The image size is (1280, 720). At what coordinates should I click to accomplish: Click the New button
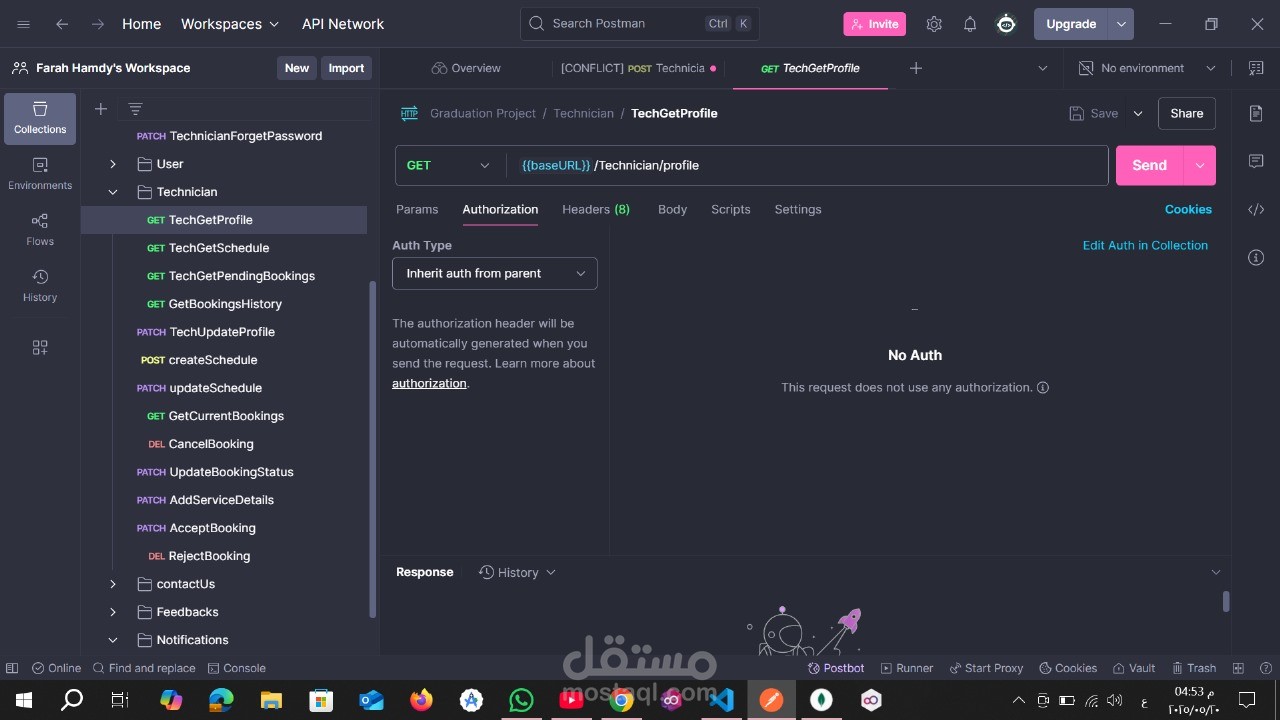pos(297,68)
